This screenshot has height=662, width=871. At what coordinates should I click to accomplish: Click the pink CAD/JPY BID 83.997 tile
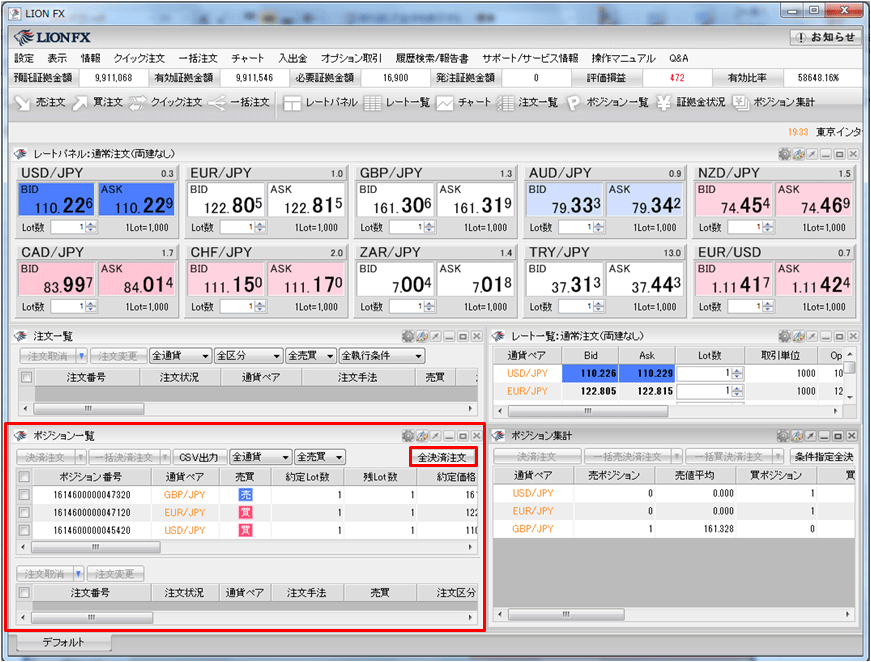57,279
